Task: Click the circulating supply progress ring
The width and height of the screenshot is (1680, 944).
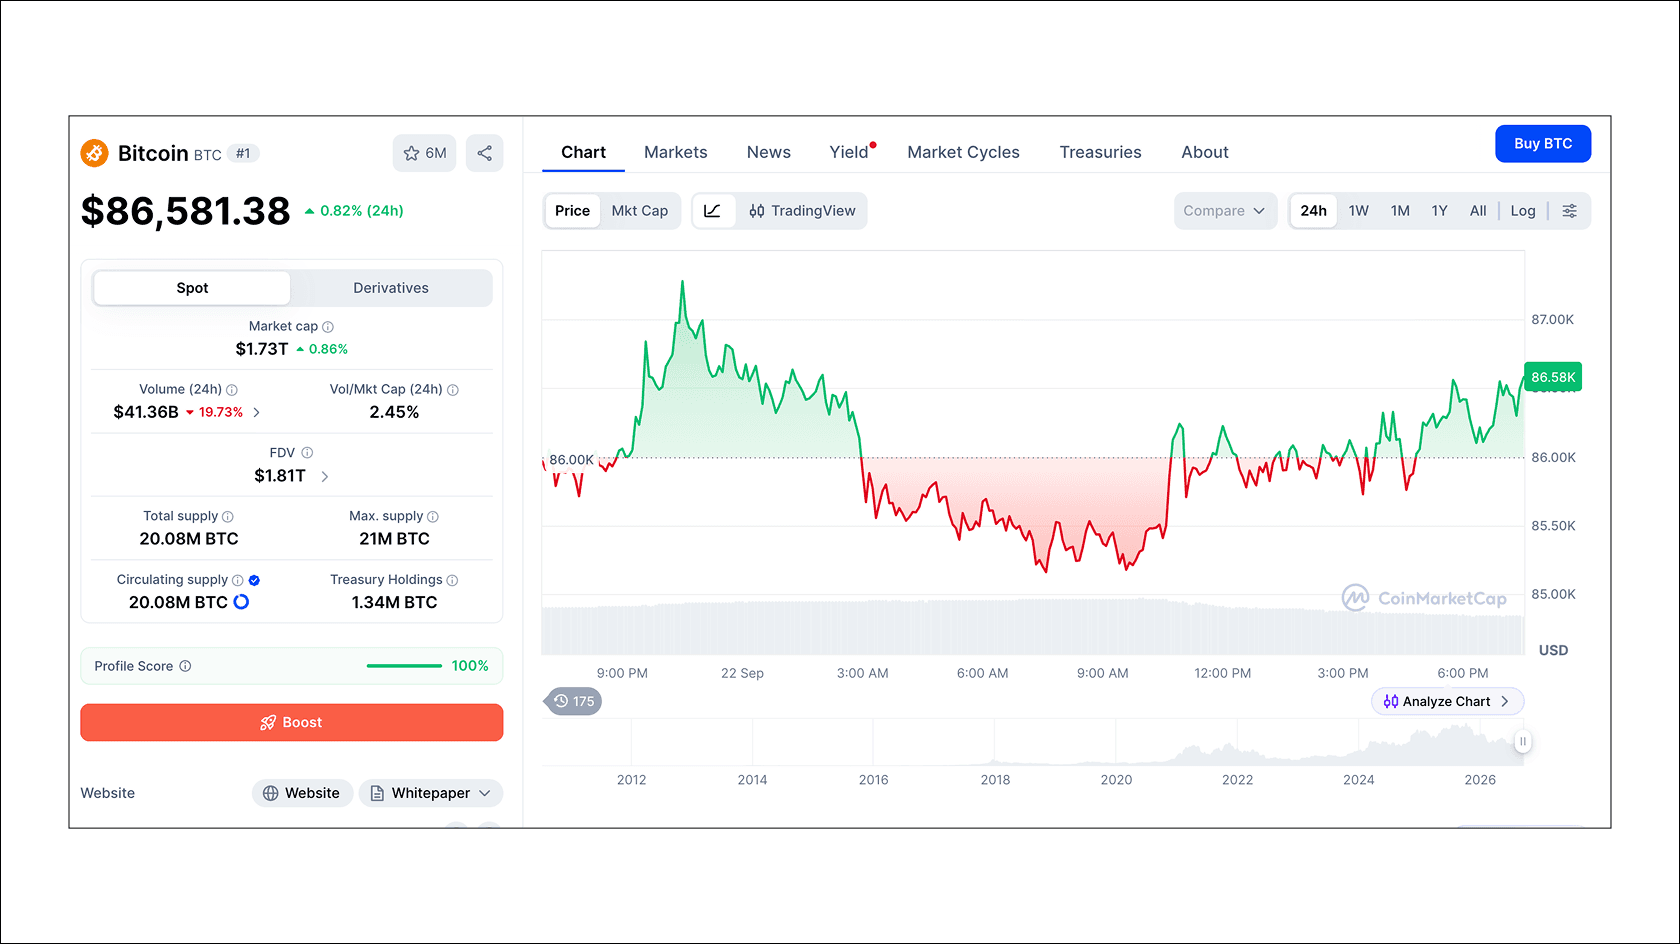Action: (x=241, y=602)
